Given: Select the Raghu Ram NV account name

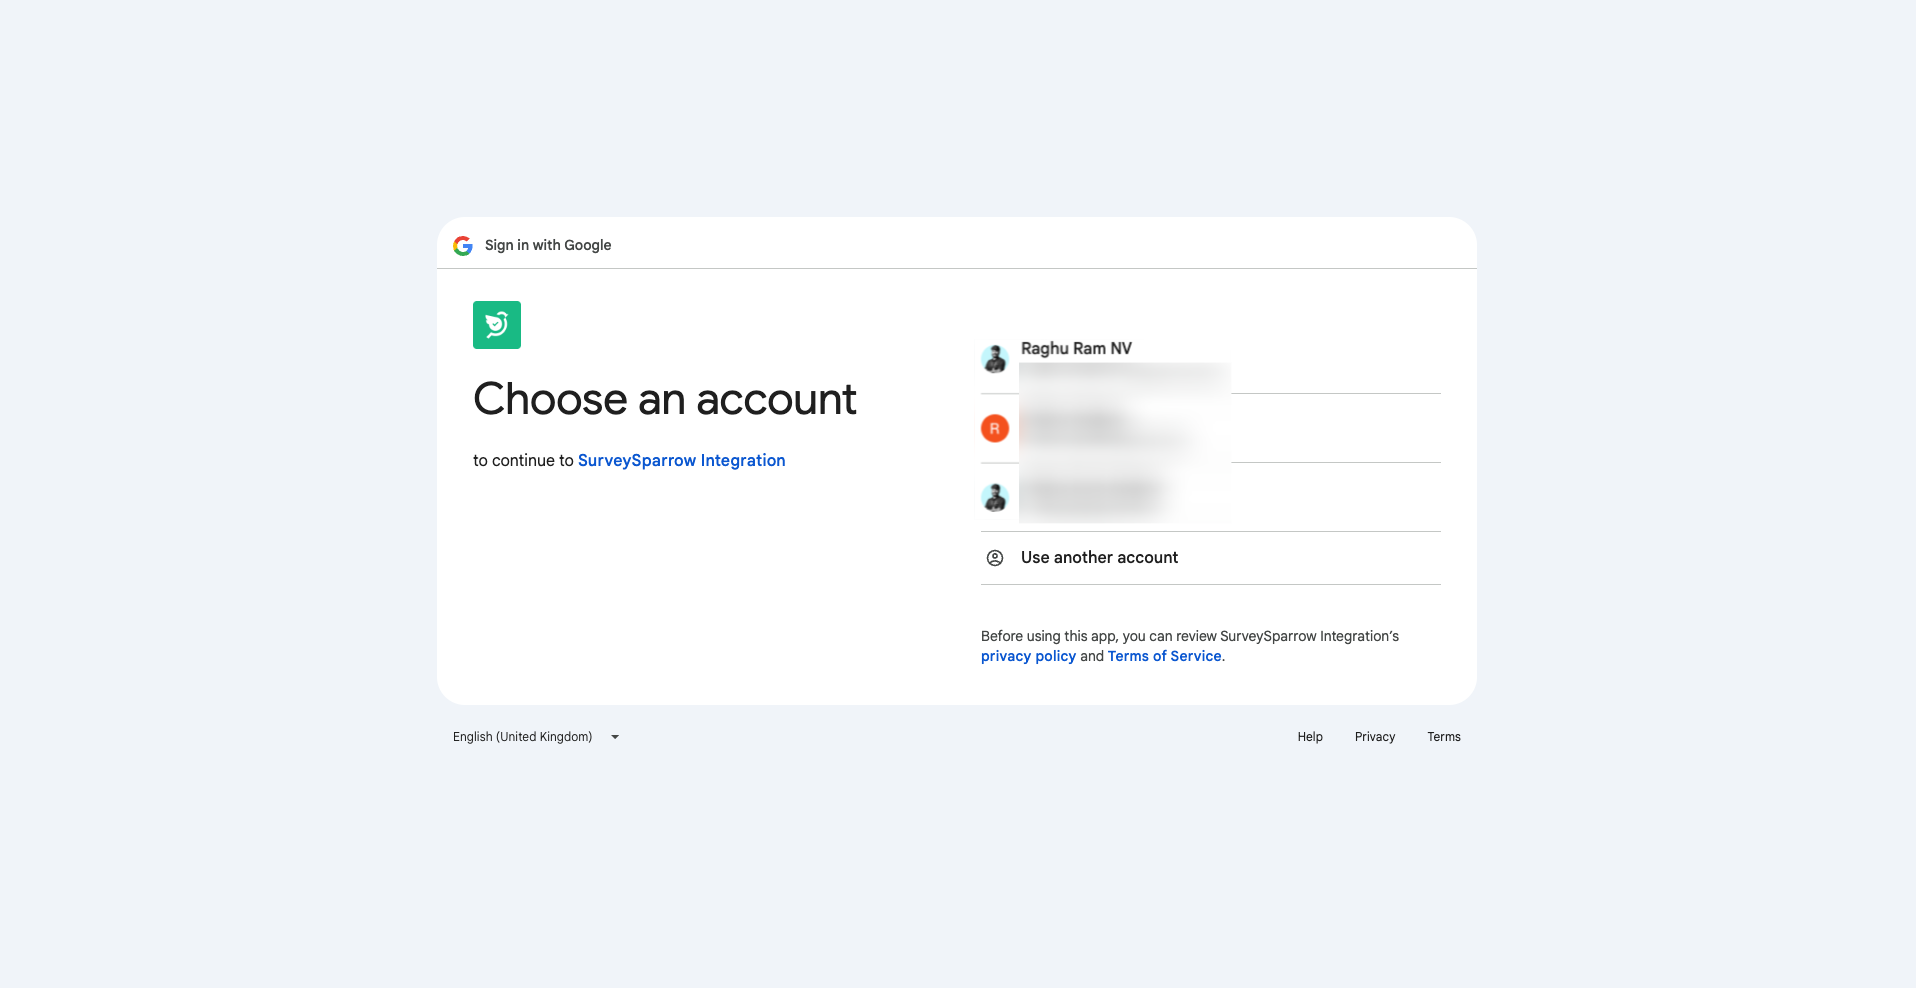Looking at the screenshot, I should pos(1076,348).
